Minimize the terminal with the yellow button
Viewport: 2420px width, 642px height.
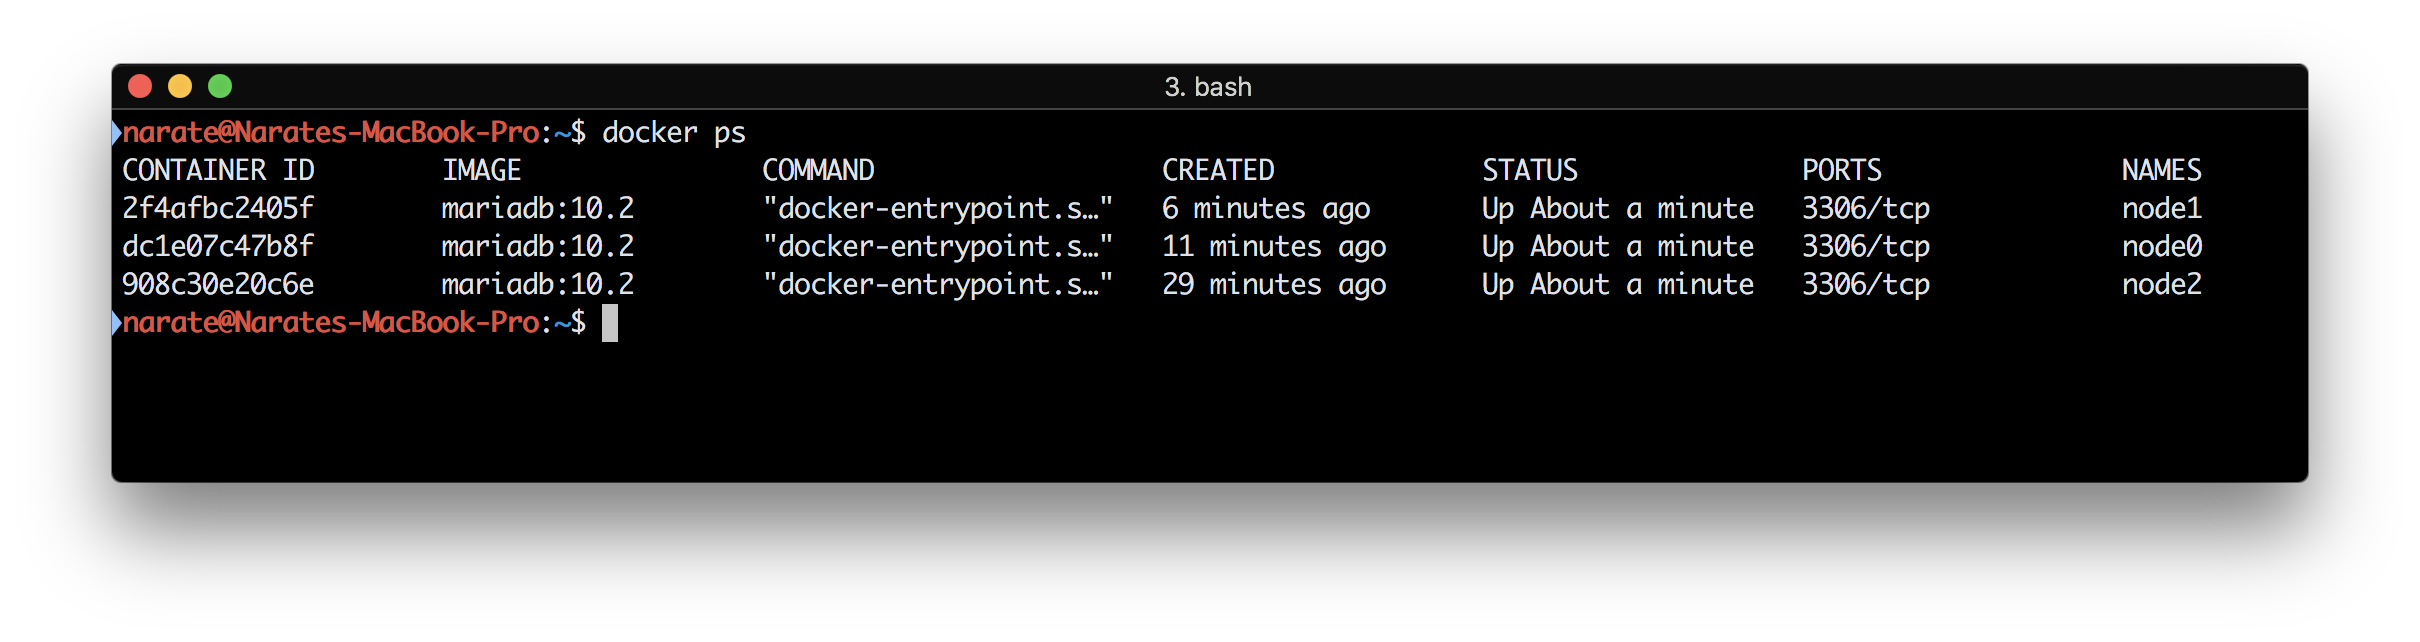coord(180,87)
